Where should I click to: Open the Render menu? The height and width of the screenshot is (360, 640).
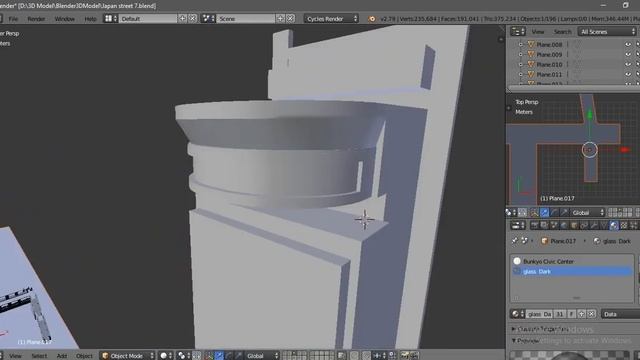click(36, 19)
